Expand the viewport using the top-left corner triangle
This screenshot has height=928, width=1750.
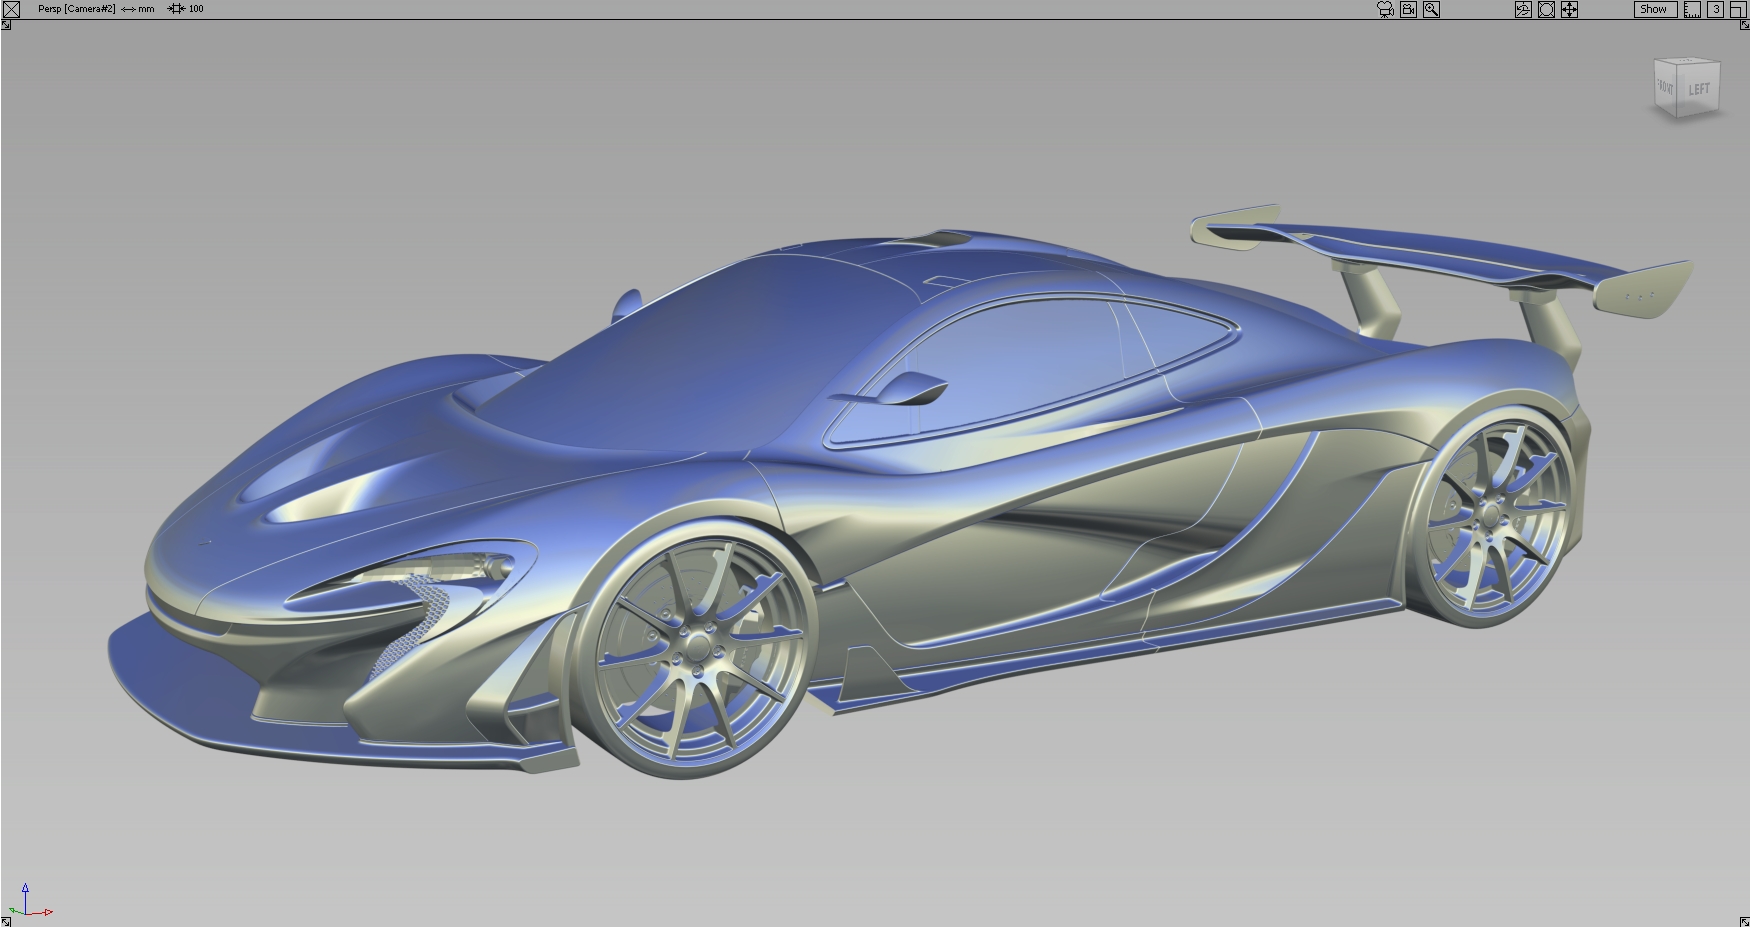click(x=6, y=25)
